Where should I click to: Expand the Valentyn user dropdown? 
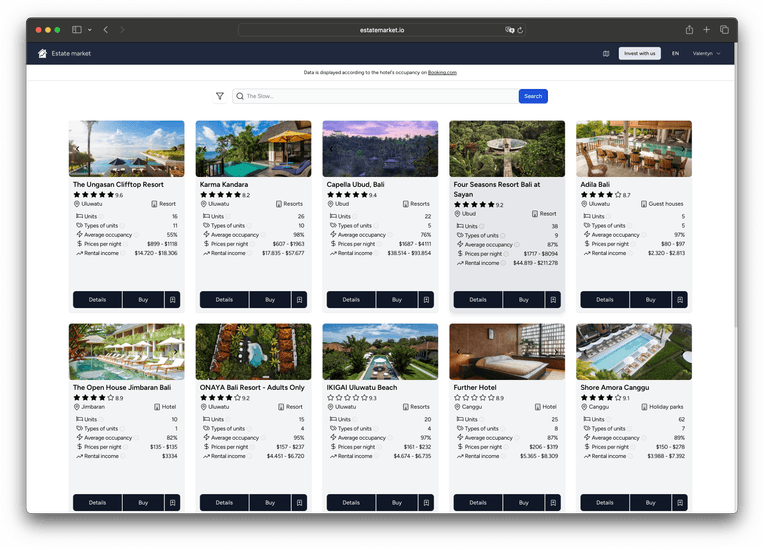[x=706, y=54]
